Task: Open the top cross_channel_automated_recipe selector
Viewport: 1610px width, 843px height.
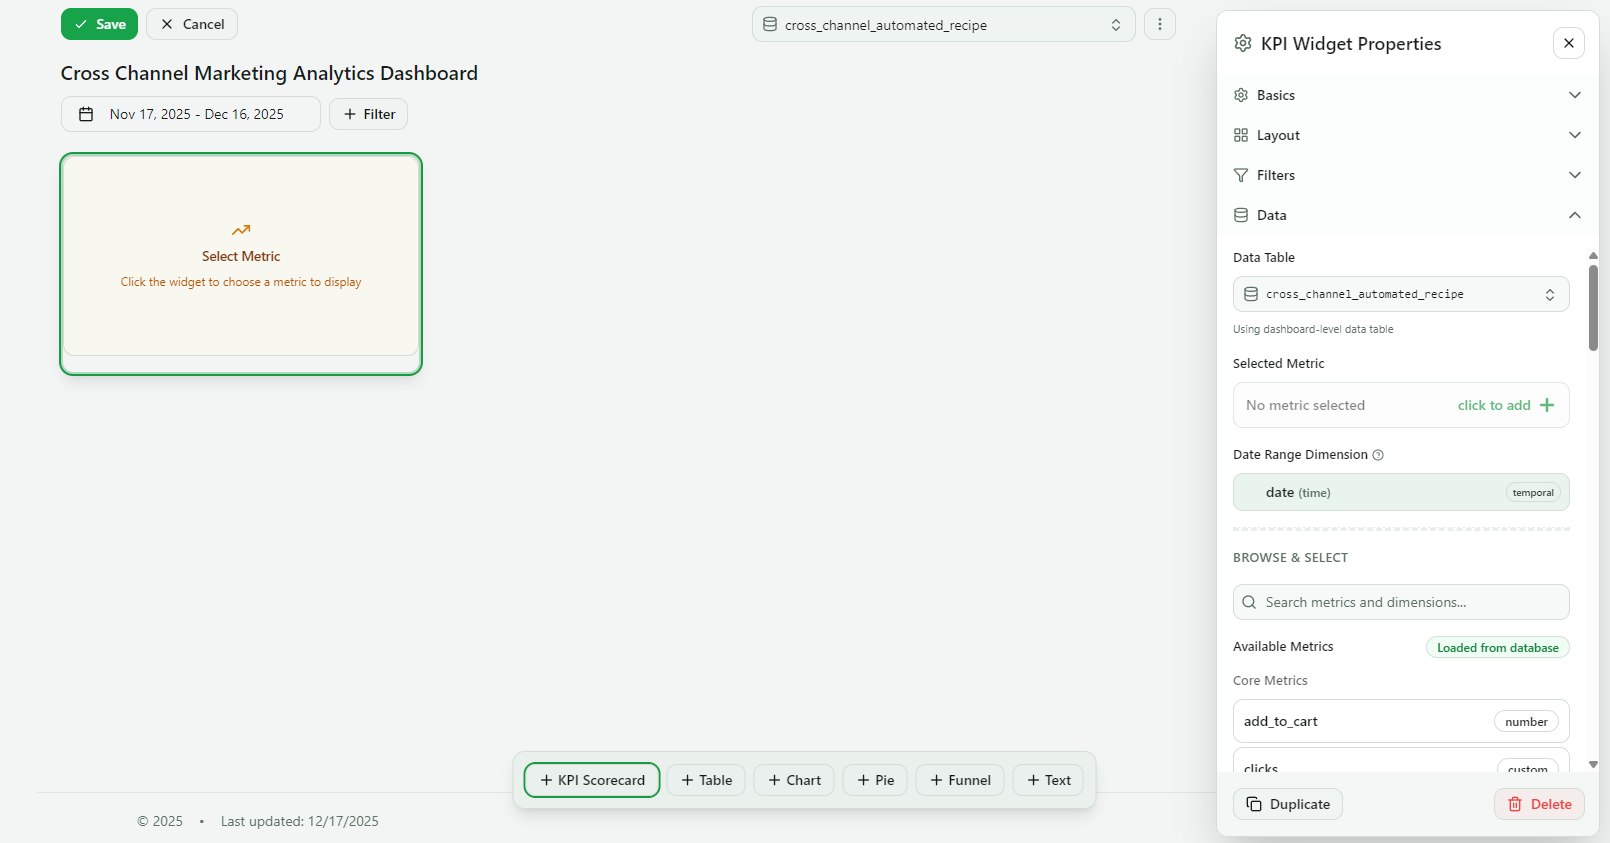Action: [942, 25]
